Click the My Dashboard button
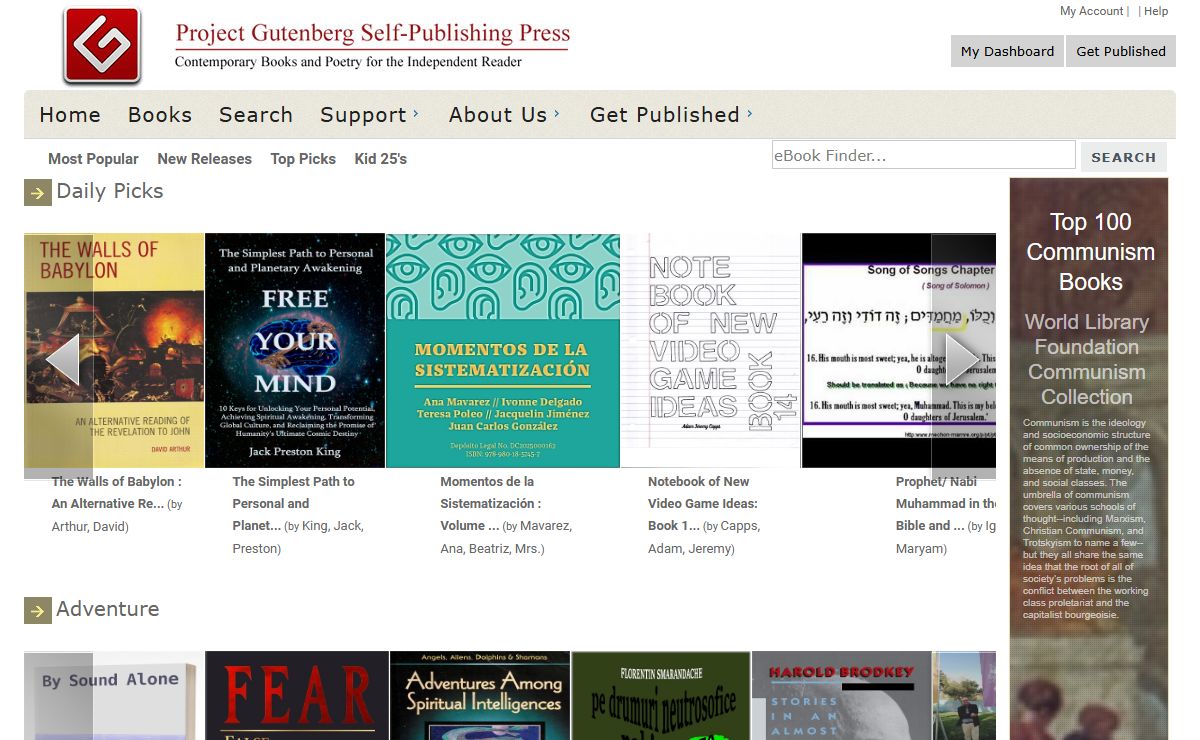 point(1007,51)
